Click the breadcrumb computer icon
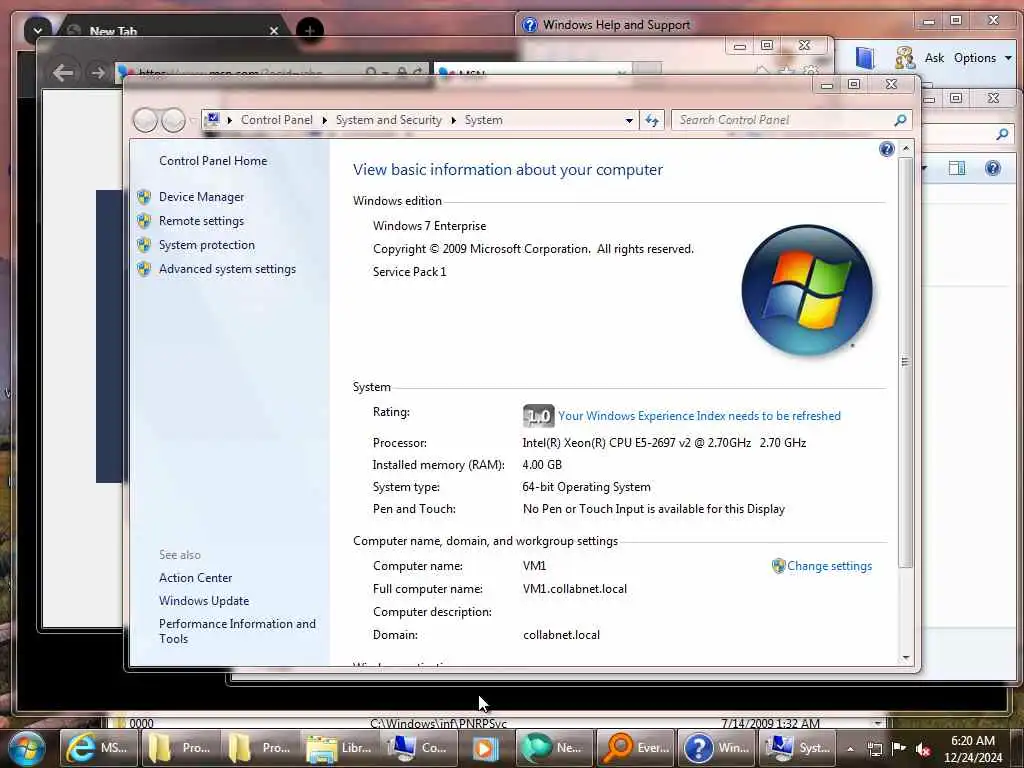 [x=212, y=120]
